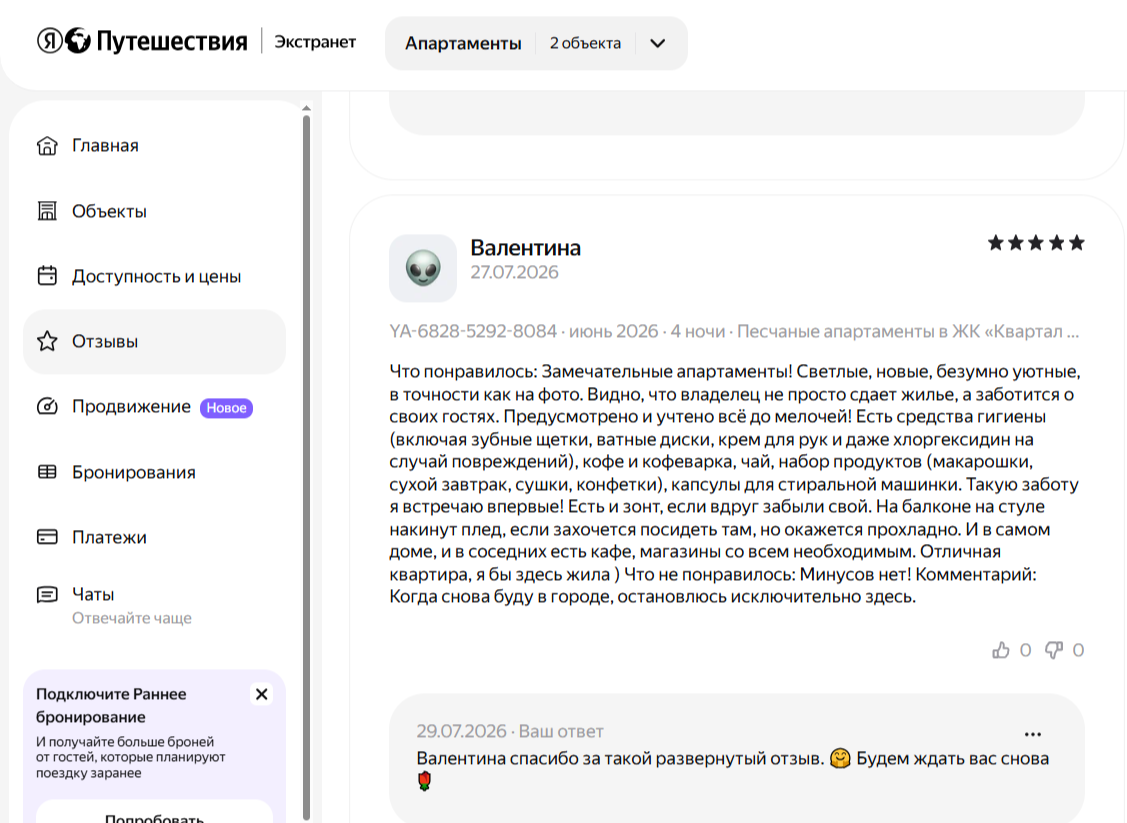Click the reply text thanking Валентина
This screenshot has height=823, width=1127.
click(x=732, y=769)
